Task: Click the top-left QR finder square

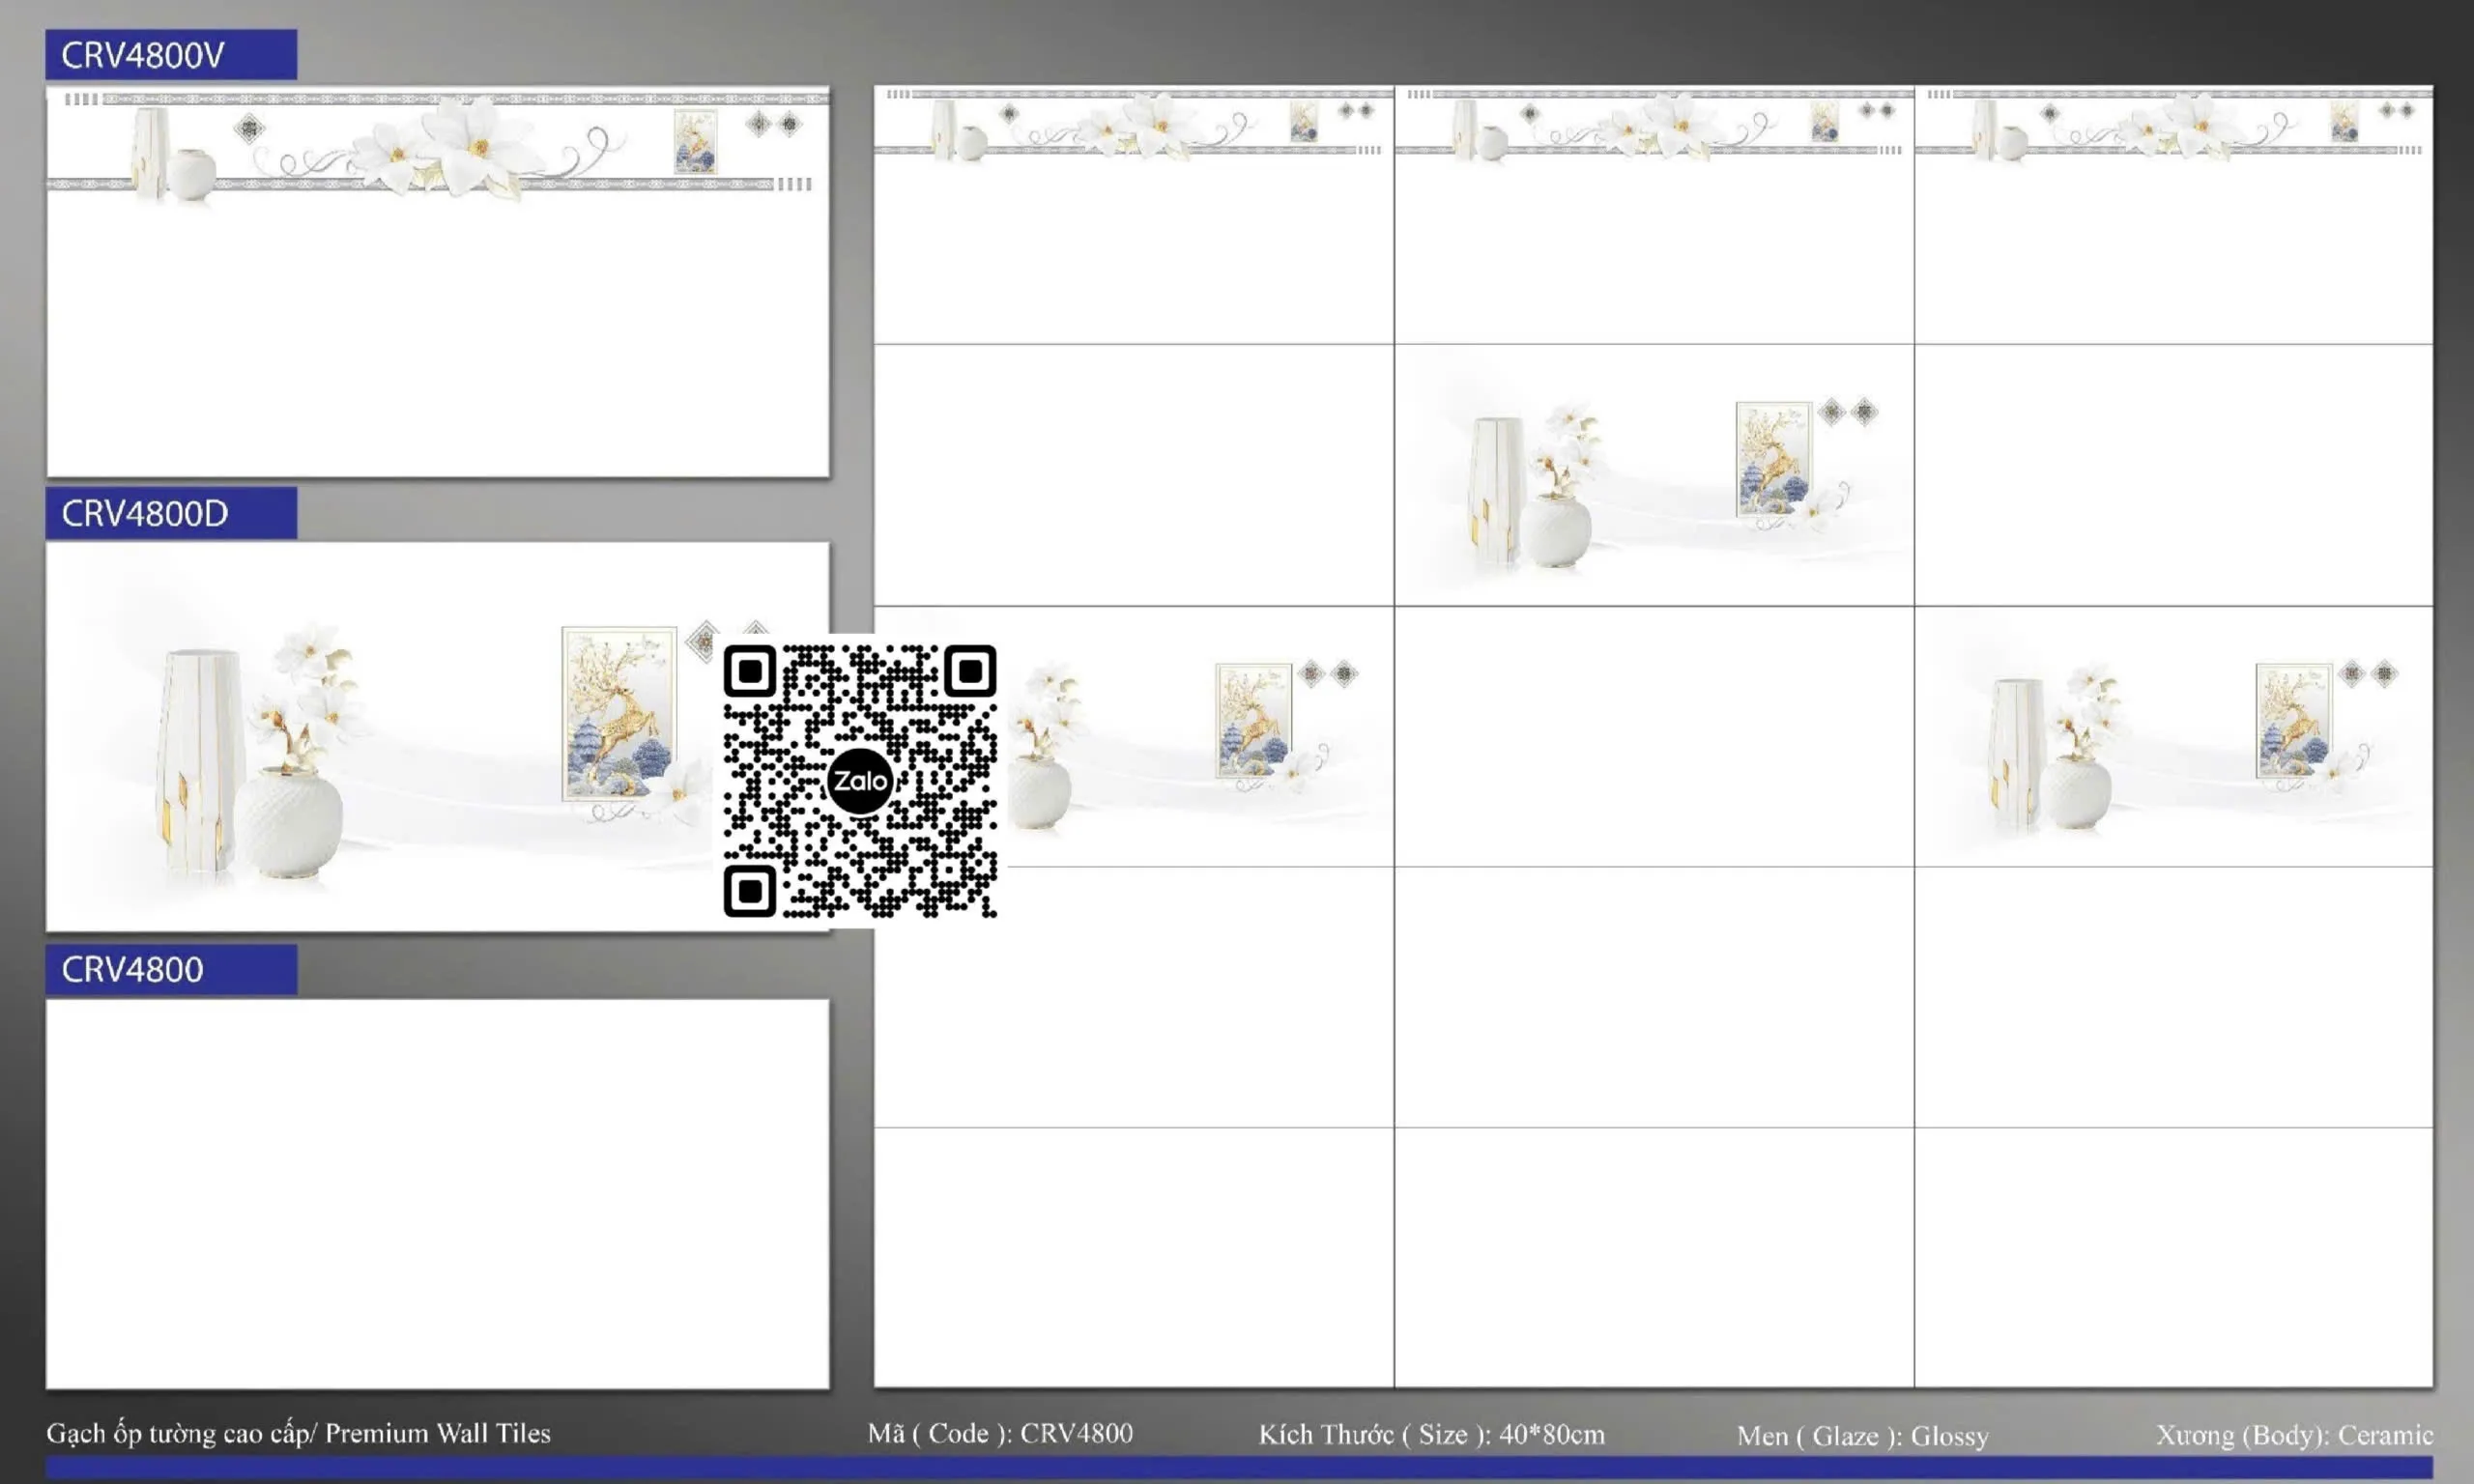Action: pos(750,671)
